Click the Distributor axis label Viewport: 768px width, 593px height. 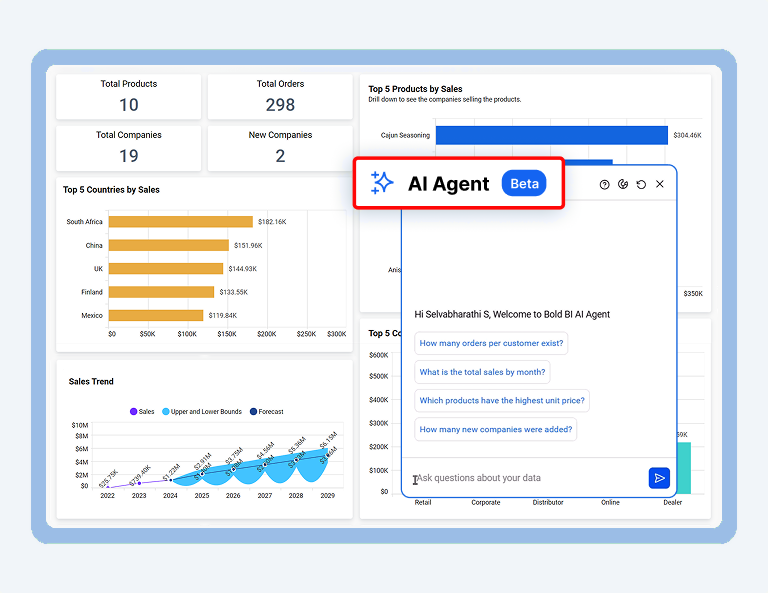[x=548, y=502]
